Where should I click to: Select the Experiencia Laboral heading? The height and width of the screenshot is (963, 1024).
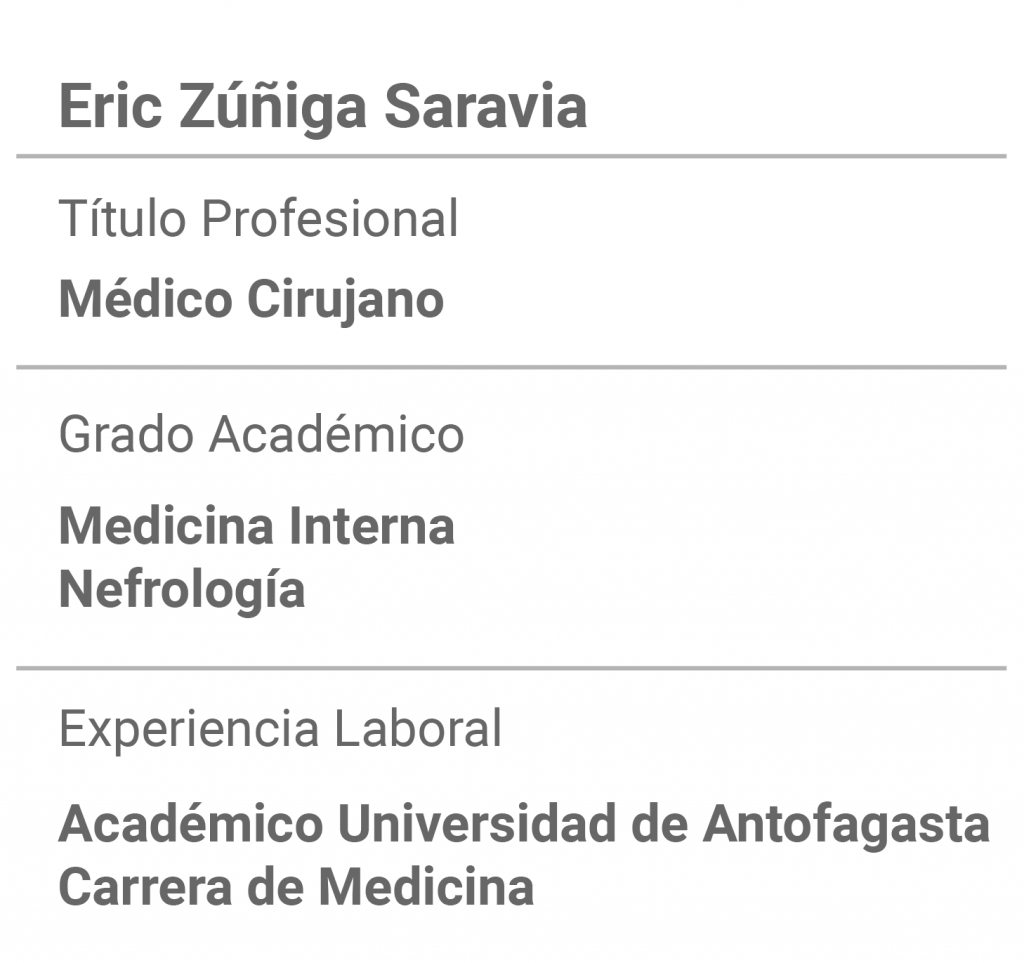(280, 729)
